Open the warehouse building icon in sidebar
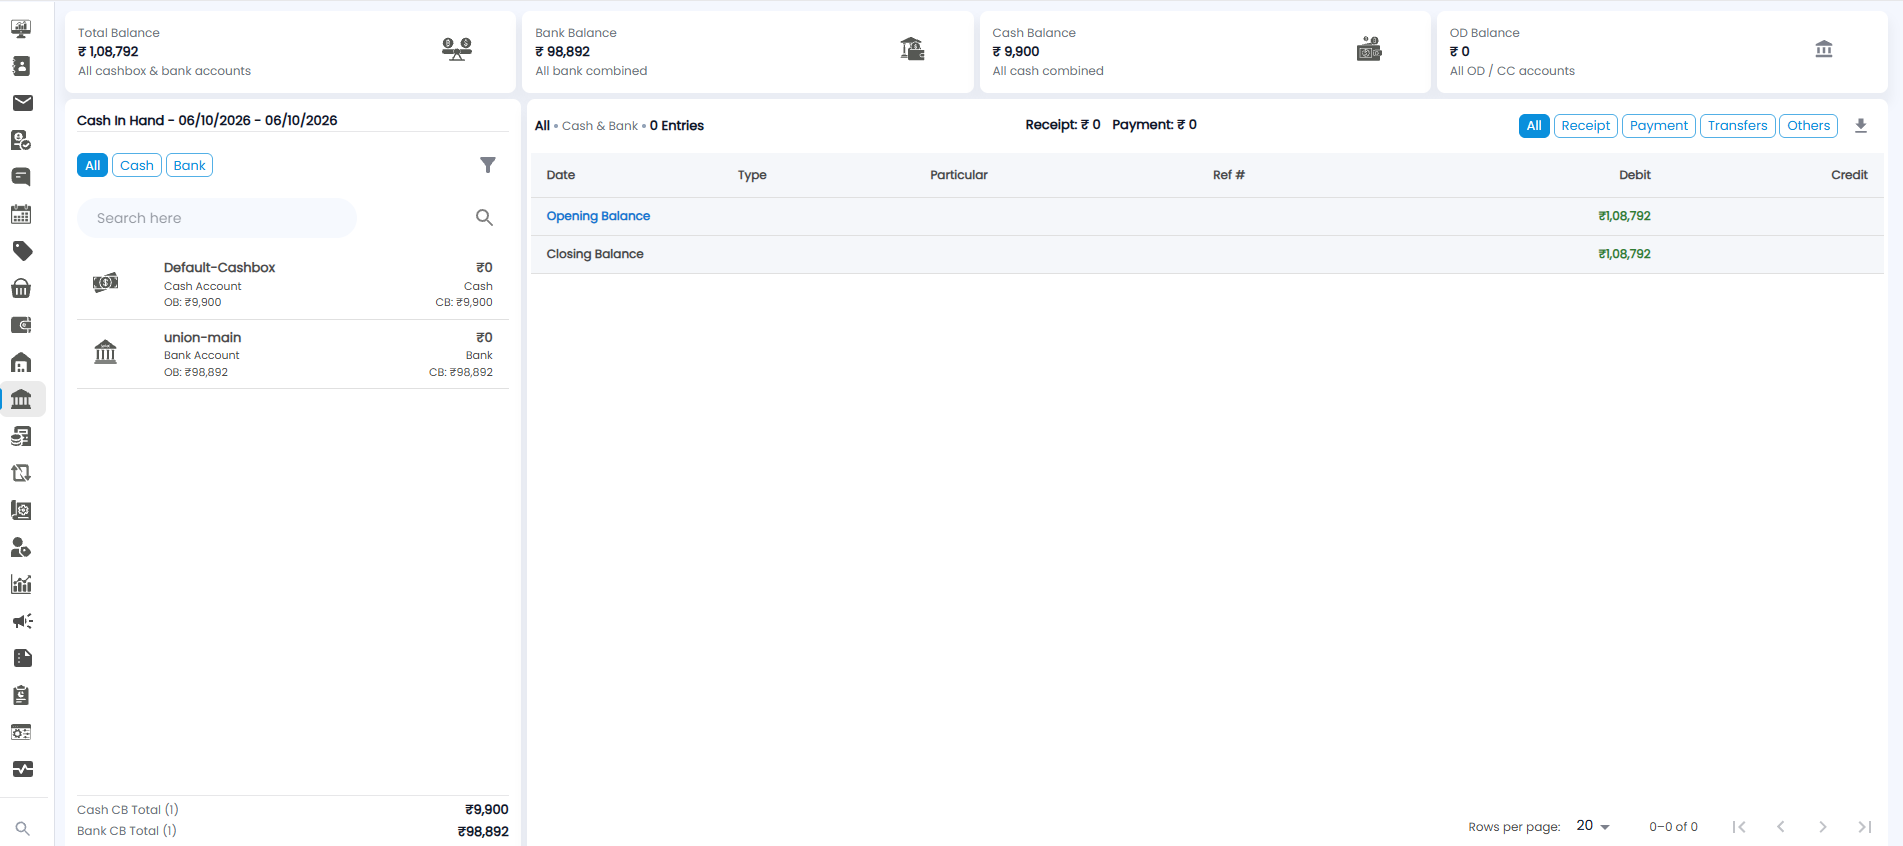This screenshot has height=846, width=1903. click(x=21, y=362)
